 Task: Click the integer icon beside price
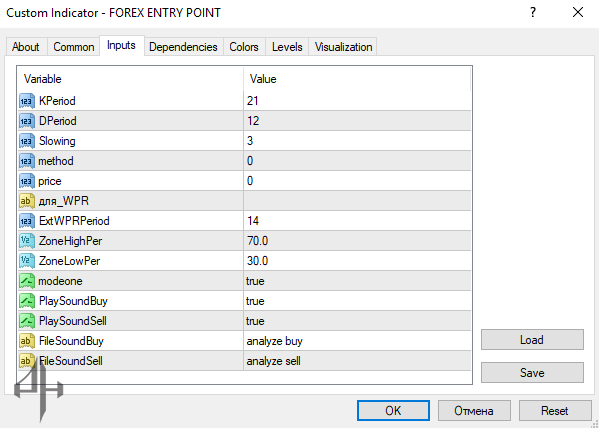pyautogui.click(x=27, y=181)
